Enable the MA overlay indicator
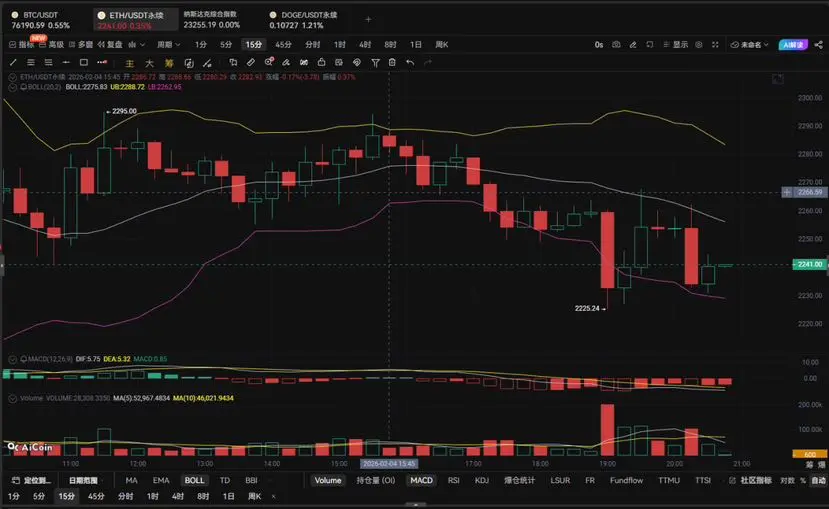 pos(132,480)
